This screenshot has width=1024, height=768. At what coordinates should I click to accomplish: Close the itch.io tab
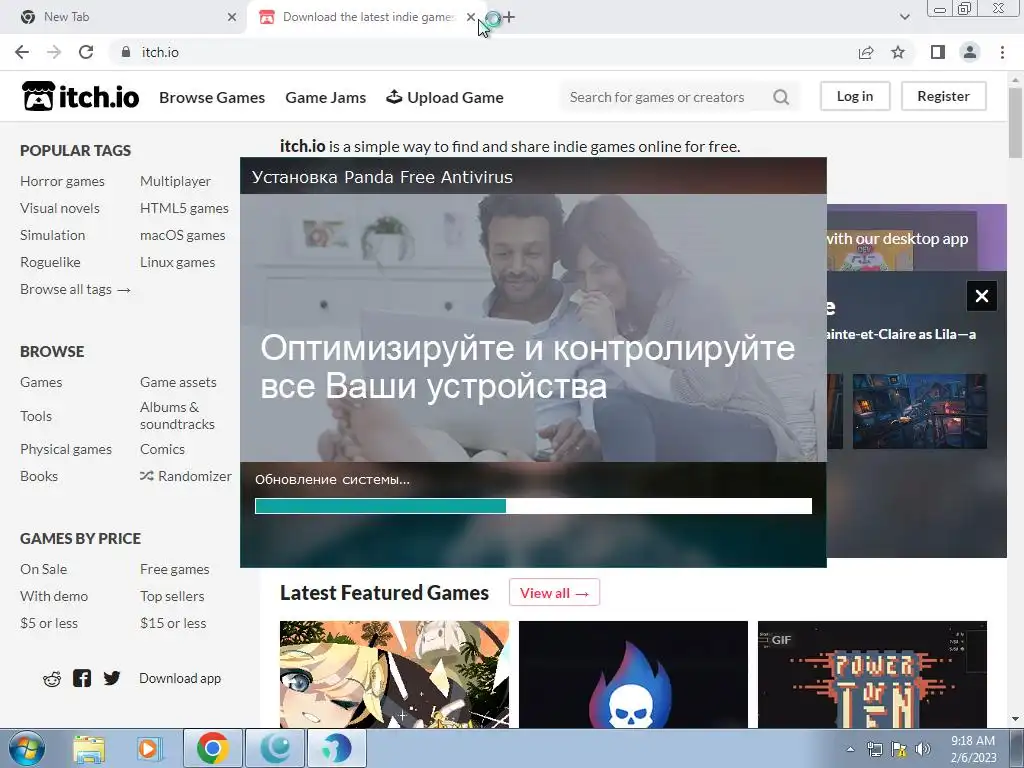[x=471, y=17]
